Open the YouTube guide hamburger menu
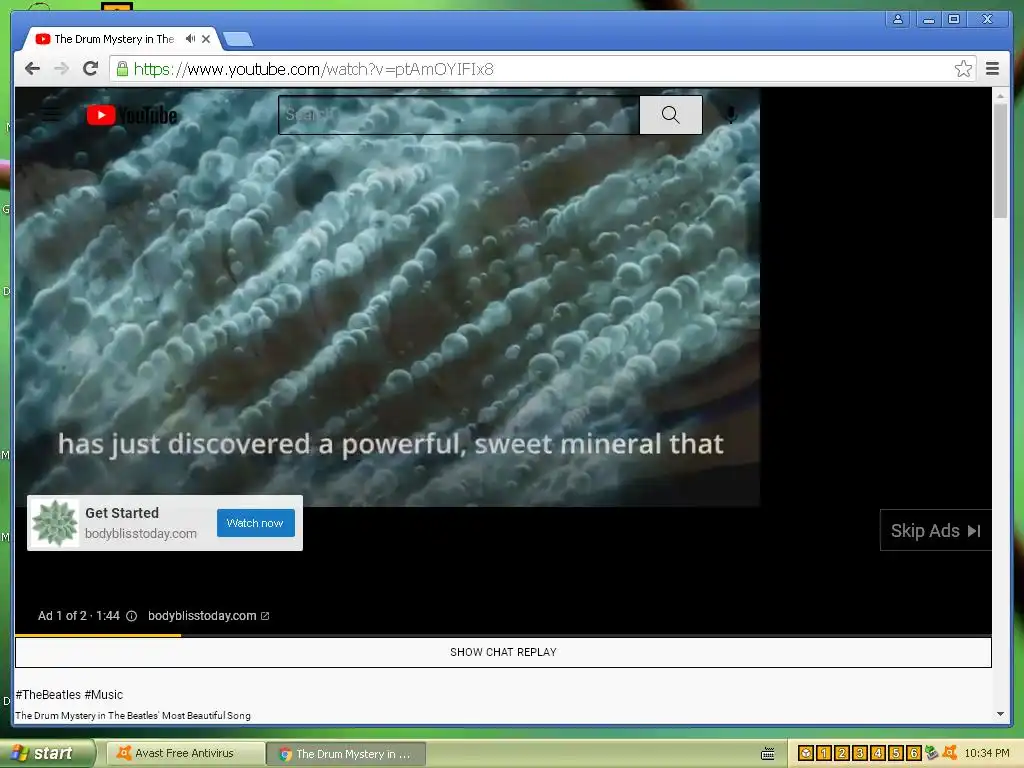Screen dimensions: 1024x768 [x=52, y=115]
